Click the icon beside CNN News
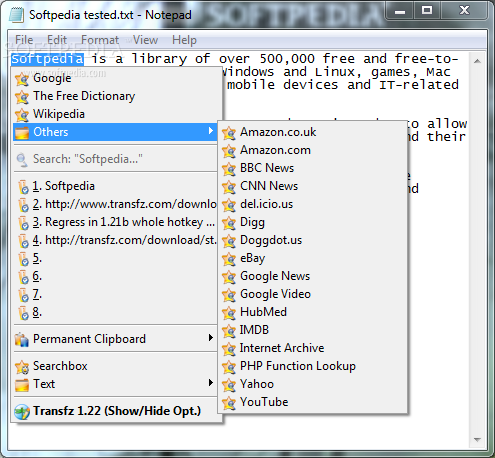 tap(229, 187)
